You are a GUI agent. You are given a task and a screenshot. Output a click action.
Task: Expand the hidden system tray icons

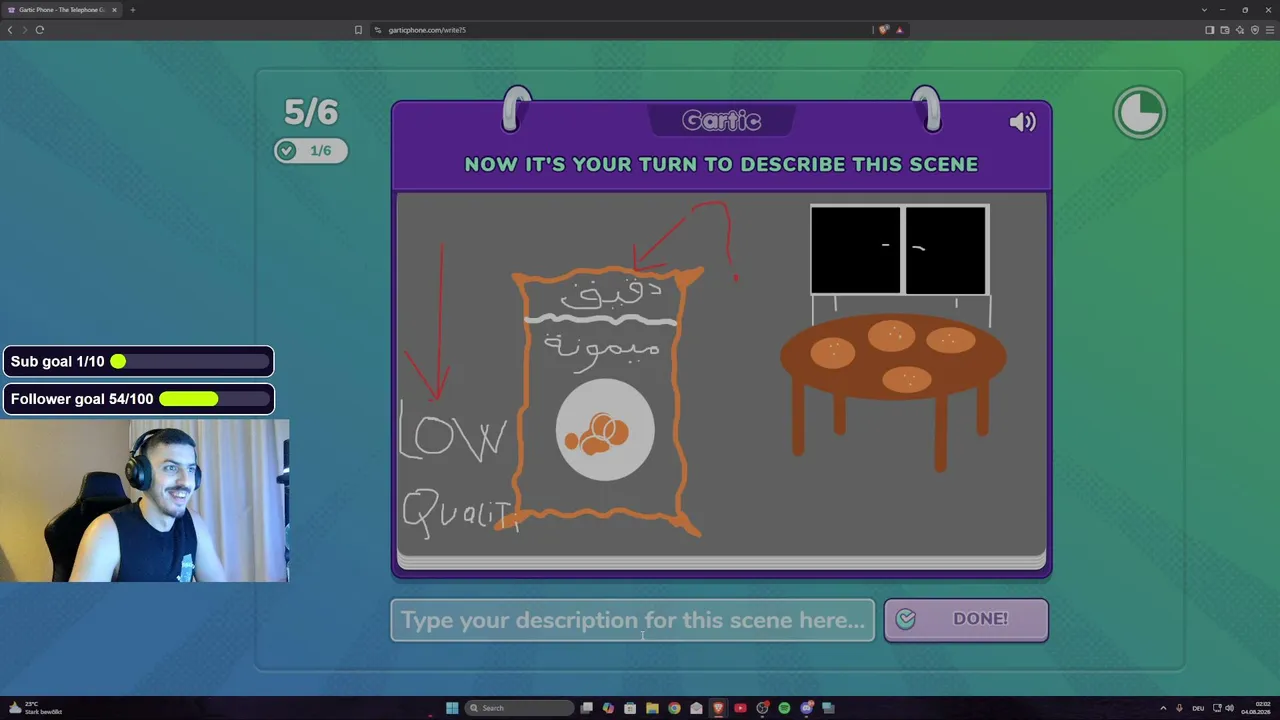tap(1163, 708)
